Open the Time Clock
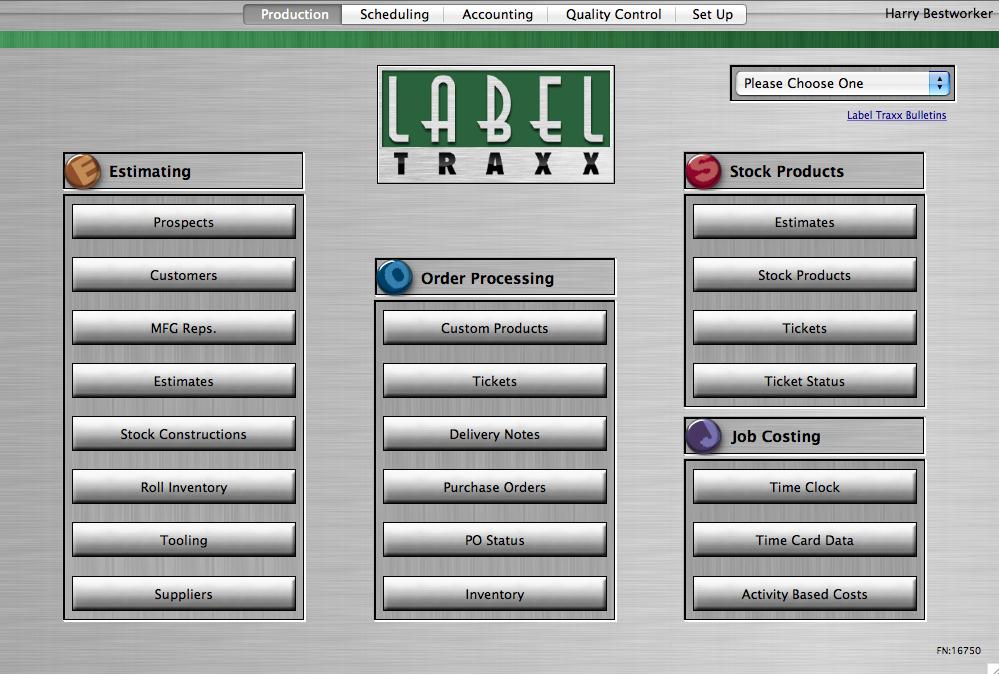The width and height of the screenshot is (999, 674). (804, 487)
